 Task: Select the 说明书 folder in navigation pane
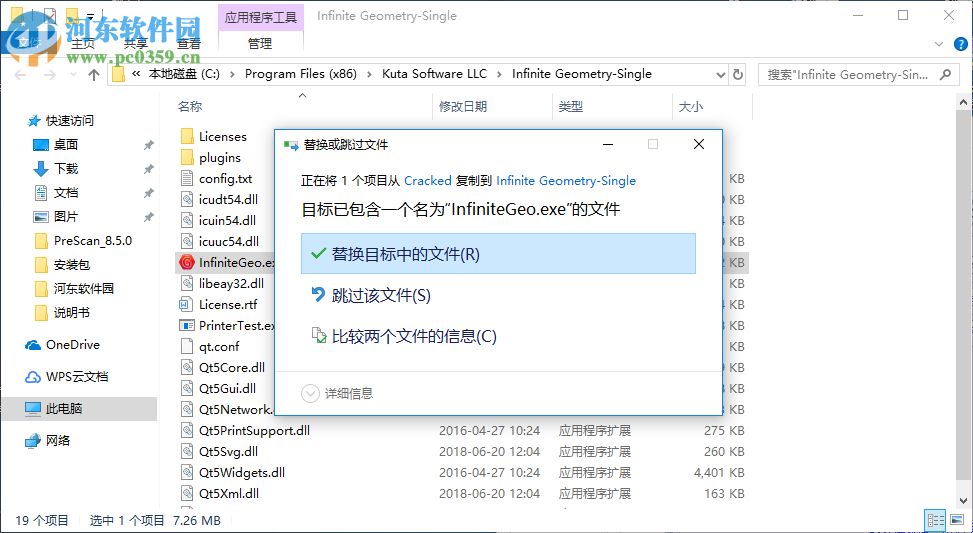click(x=72, y=313)
